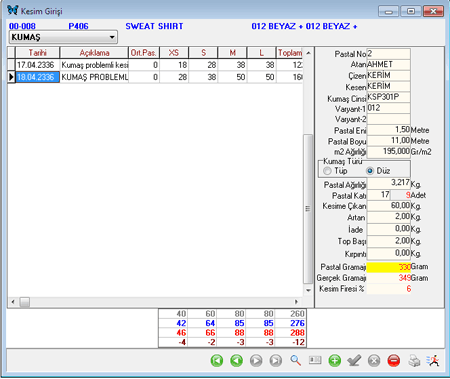This screenshot has width=450, height=379.
Task: Click Varyant-1 field showing 012
Action: [388, 108]
